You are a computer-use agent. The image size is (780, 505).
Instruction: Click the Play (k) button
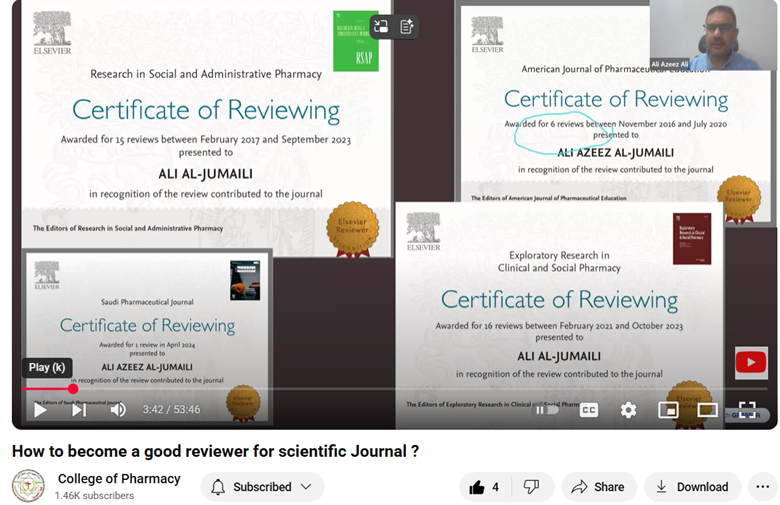pos(40,410)
